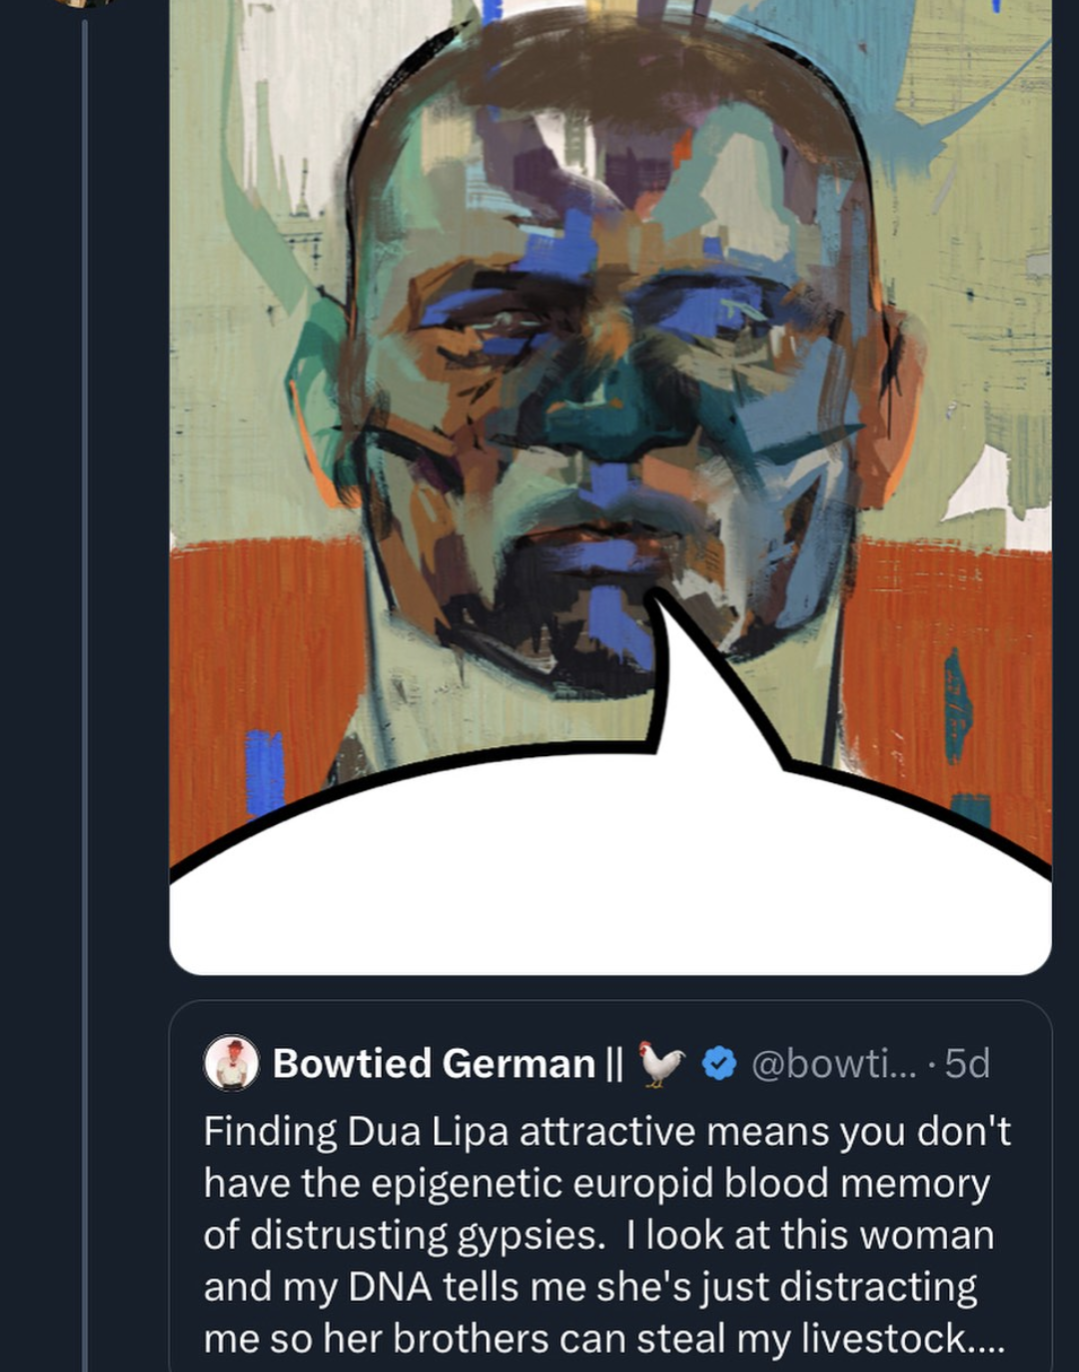Click the rooster emoji beside Bowtied German
Image resolution: width=1079 pixels, height=1372 pixels.
point(662,1063)
